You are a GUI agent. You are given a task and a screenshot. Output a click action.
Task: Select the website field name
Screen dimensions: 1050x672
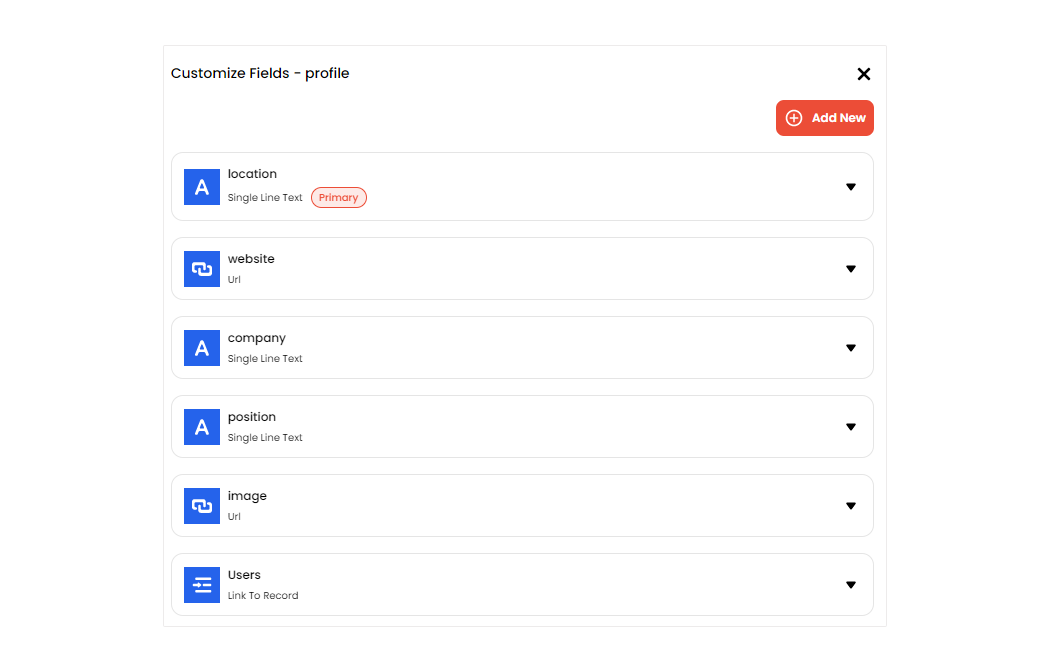point(251,259)
